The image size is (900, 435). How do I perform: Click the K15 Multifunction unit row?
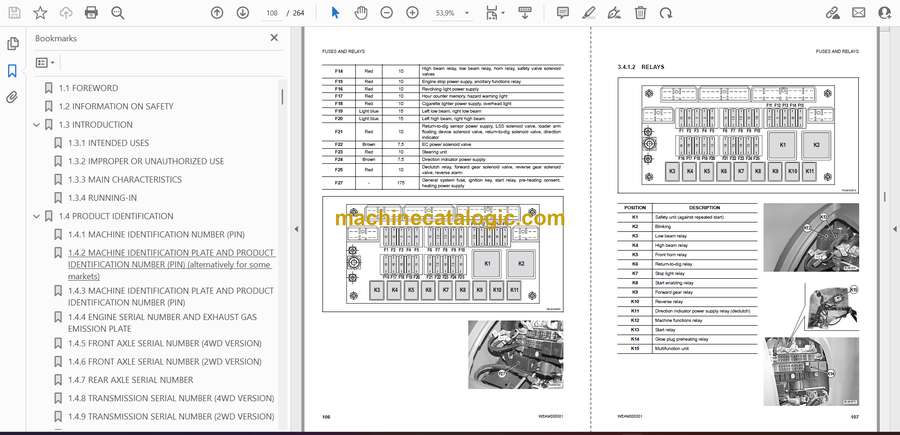[x=688, y=349]
